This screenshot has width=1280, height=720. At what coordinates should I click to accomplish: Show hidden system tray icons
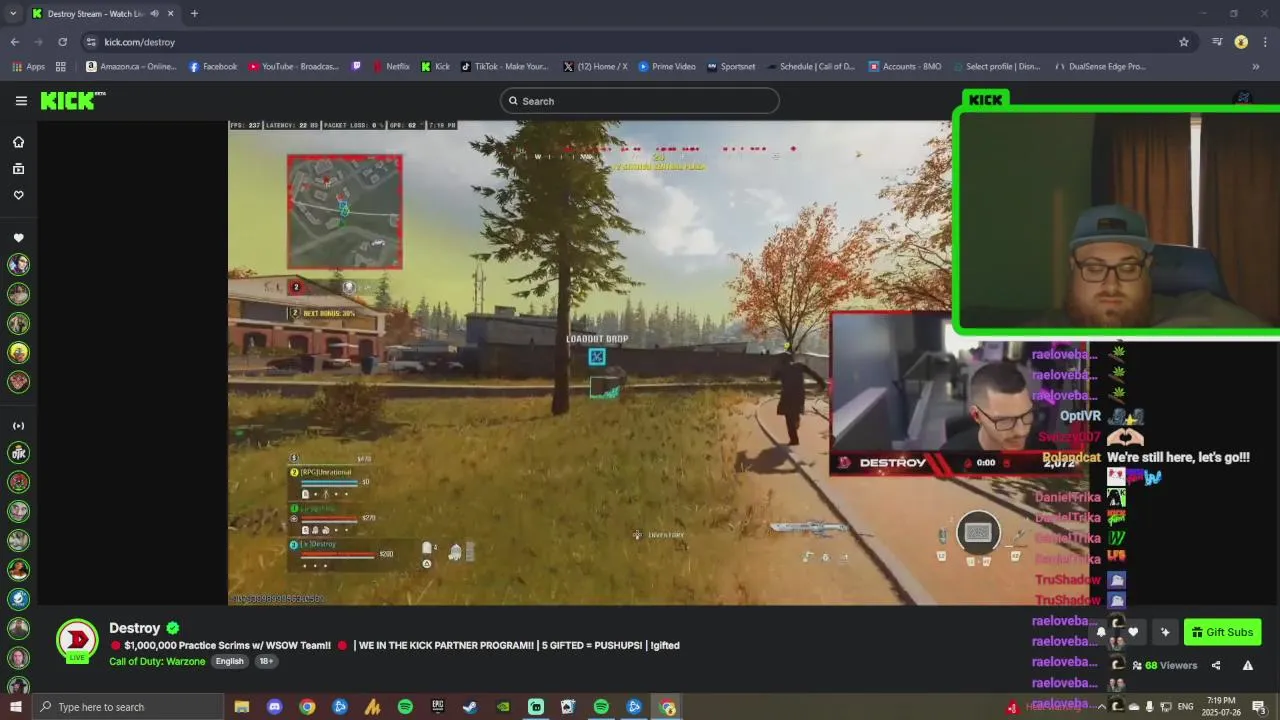(x=1101, y=707)
